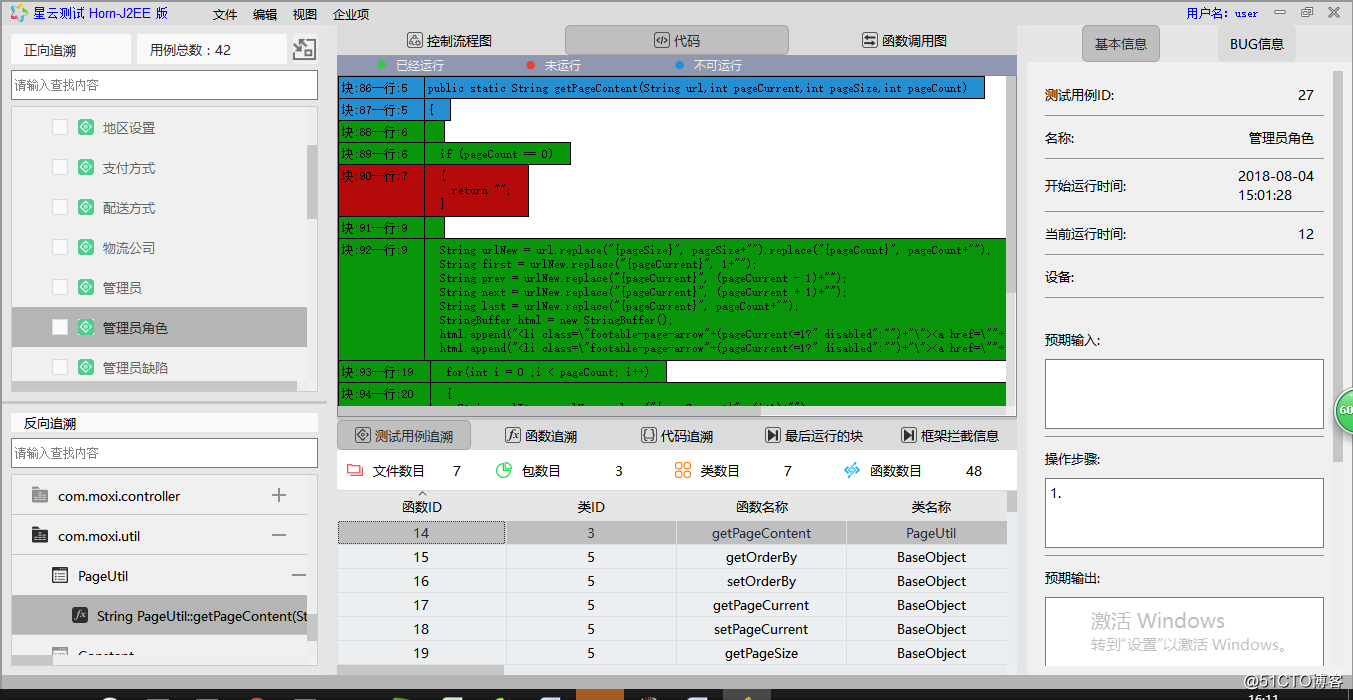Image resolution: width=1353 pixels, height=700 pixels.
Task: Click the 最后运行的块 button
Action: point(813,436)
